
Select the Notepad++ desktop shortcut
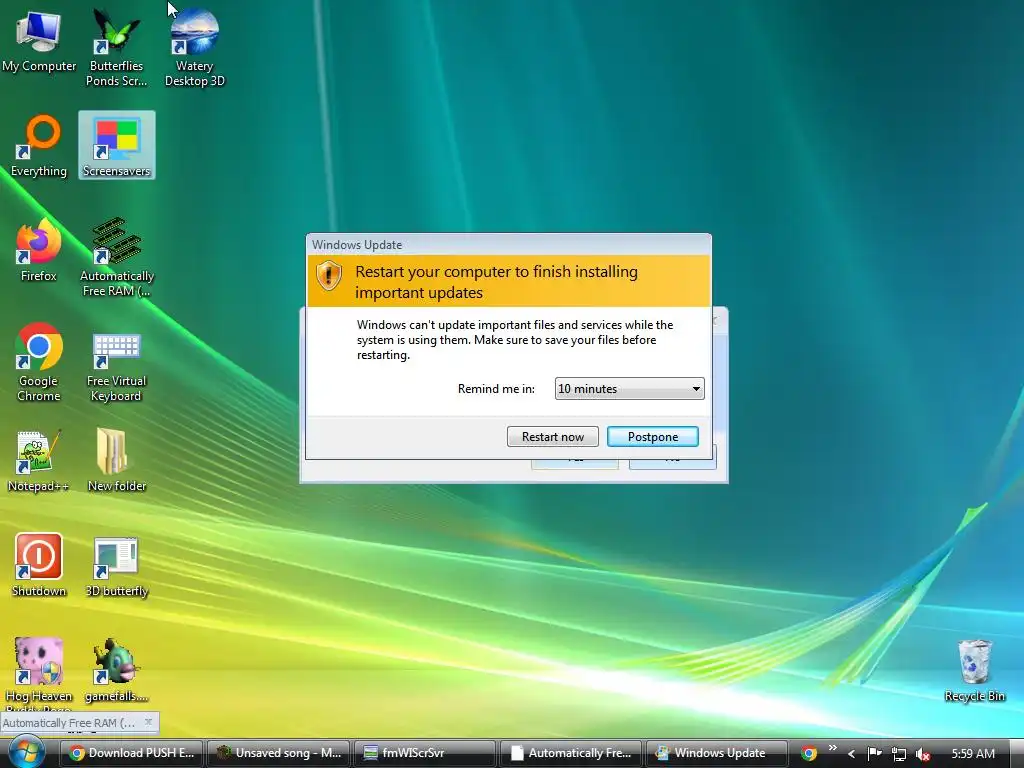pos(39,461)
